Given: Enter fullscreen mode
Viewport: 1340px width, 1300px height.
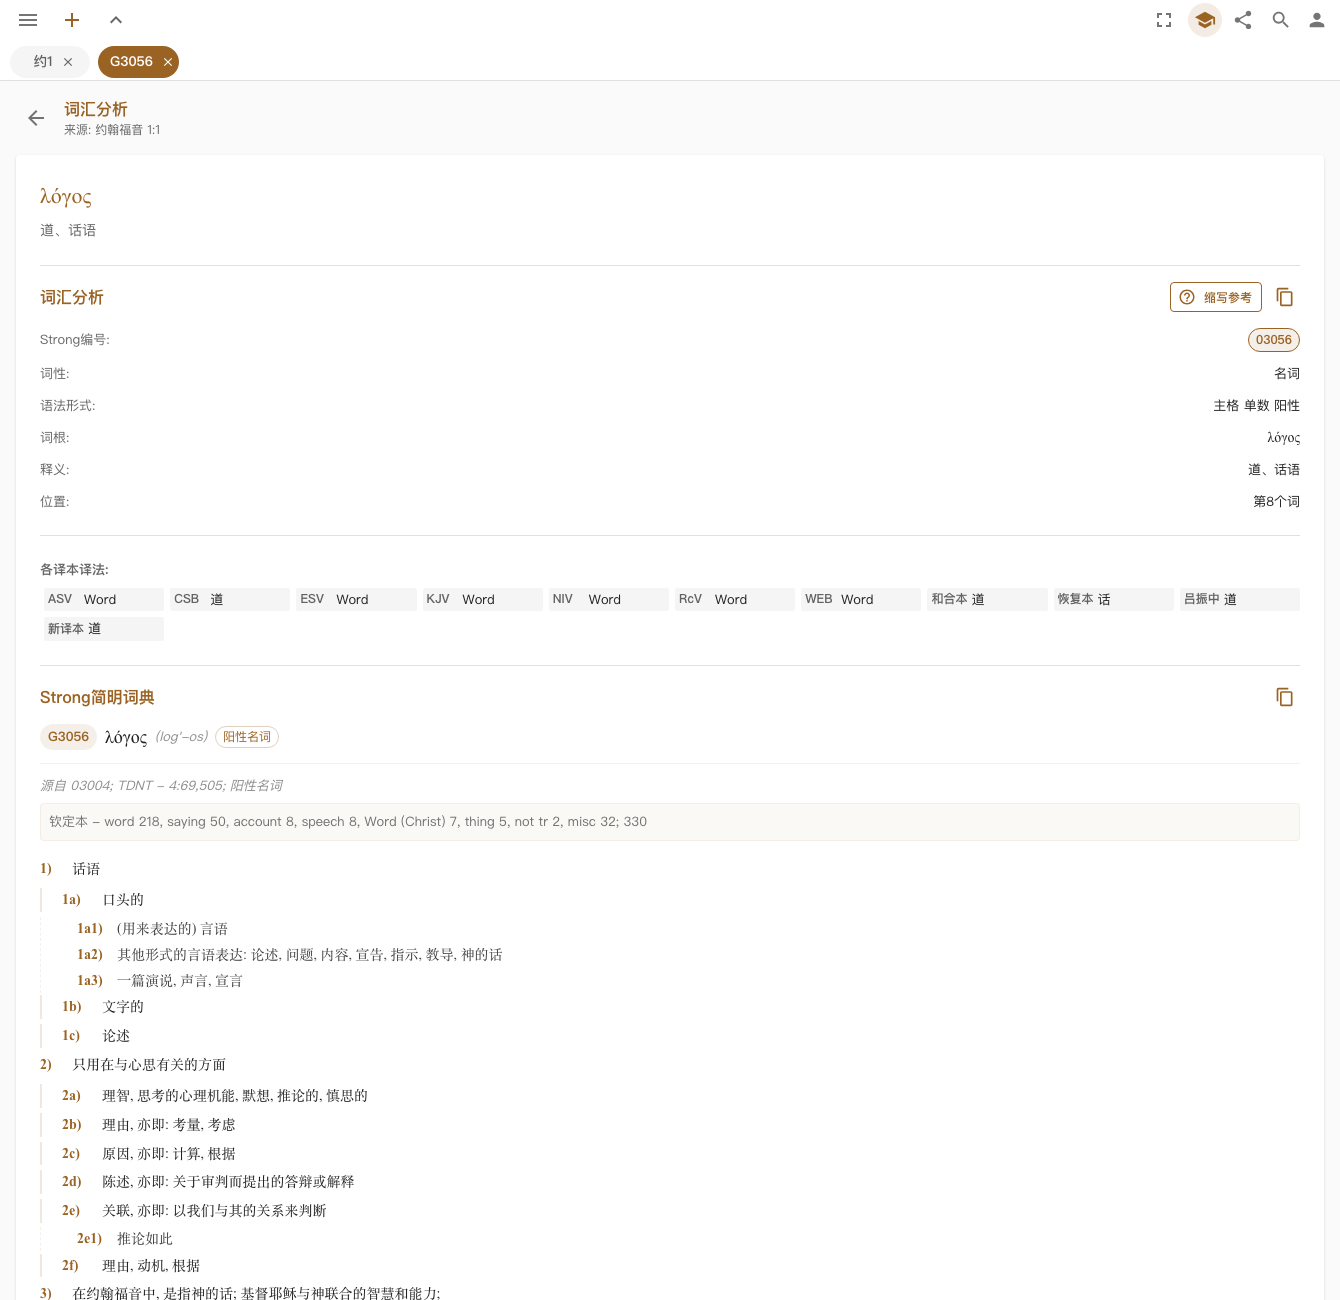Looking at the screenshot, I should [x=1164, y=20].
